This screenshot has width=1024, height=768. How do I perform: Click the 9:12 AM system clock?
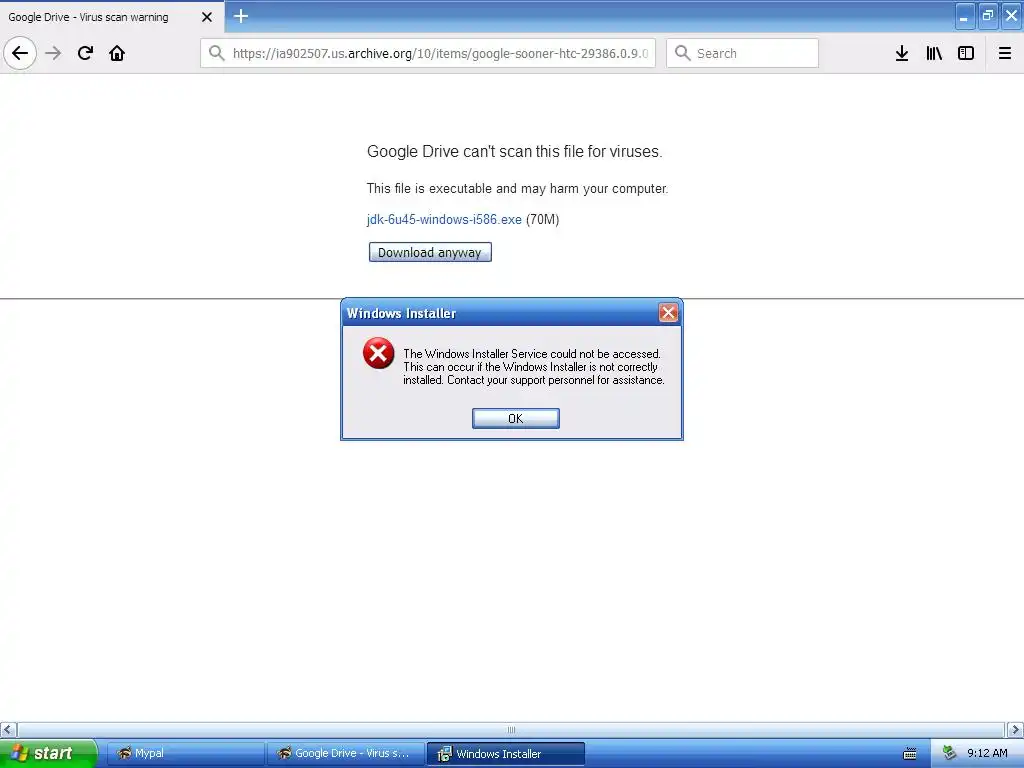tap(987, 753)
